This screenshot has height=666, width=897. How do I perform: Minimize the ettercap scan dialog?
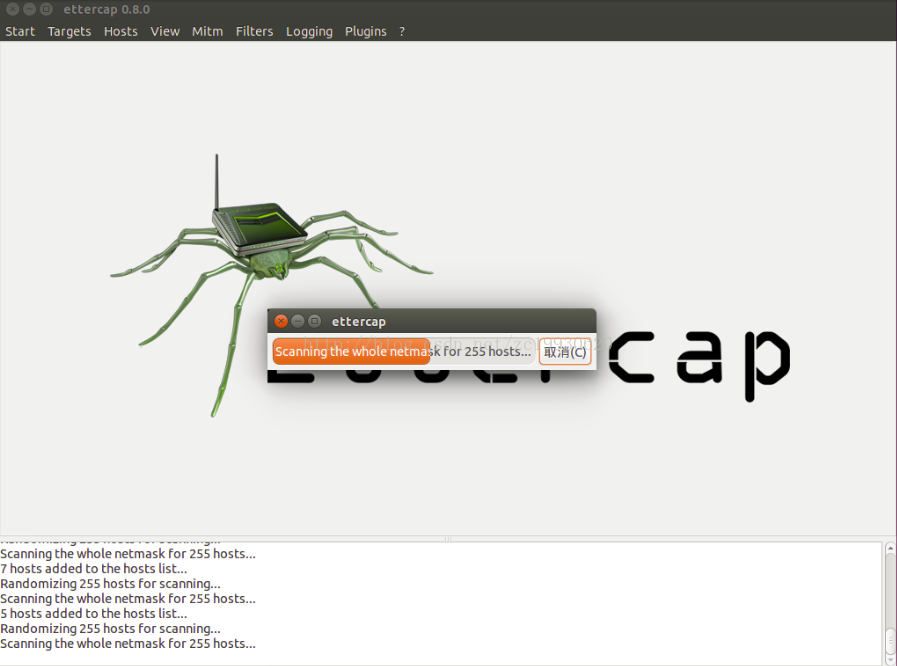pyautogui.click(x=297, y=321)
